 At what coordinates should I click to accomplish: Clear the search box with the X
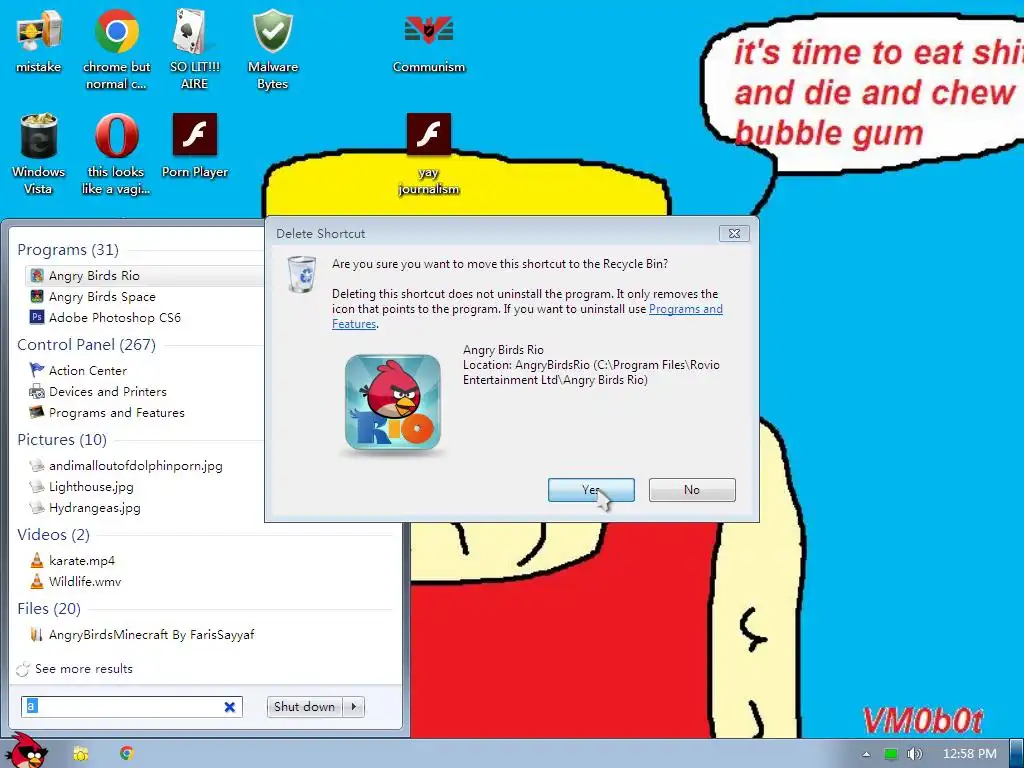230,707
